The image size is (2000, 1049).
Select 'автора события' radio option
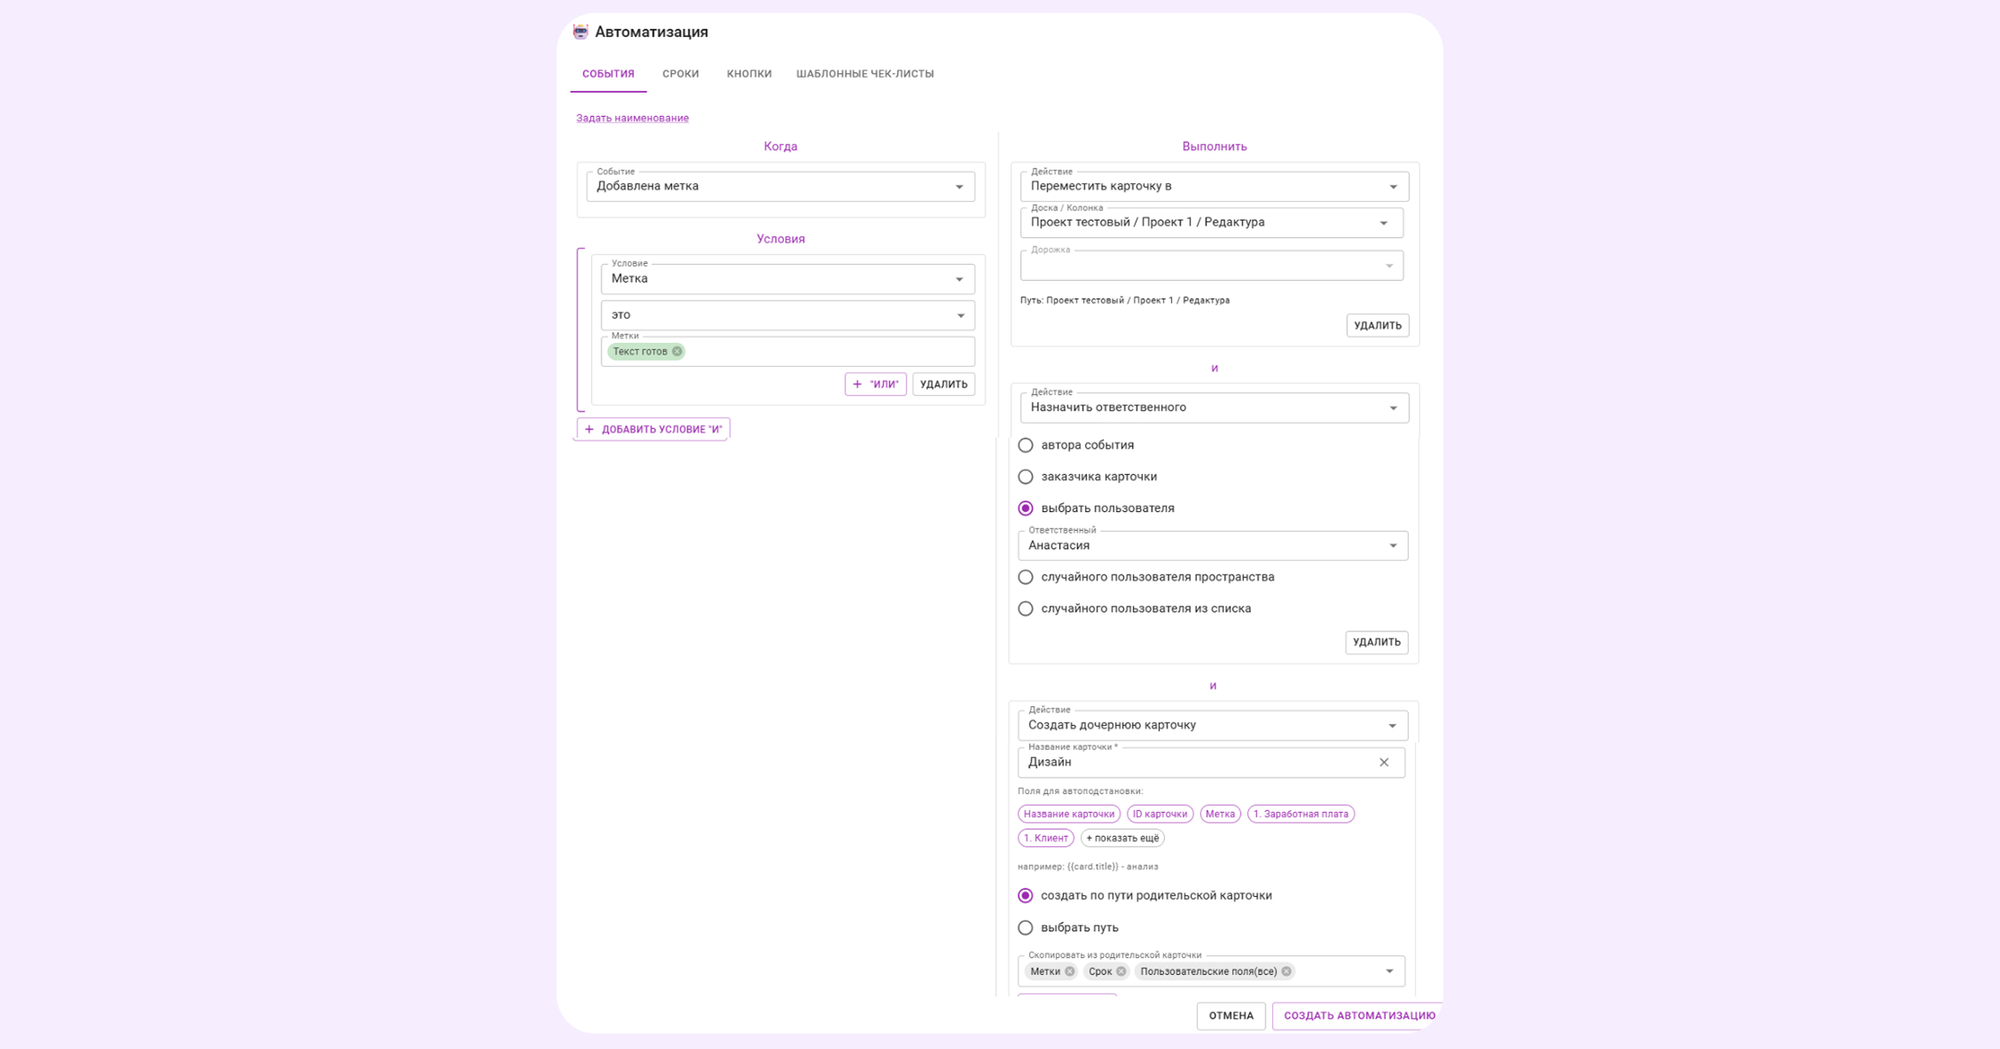pyautogui.click(x=1025, y=445)
